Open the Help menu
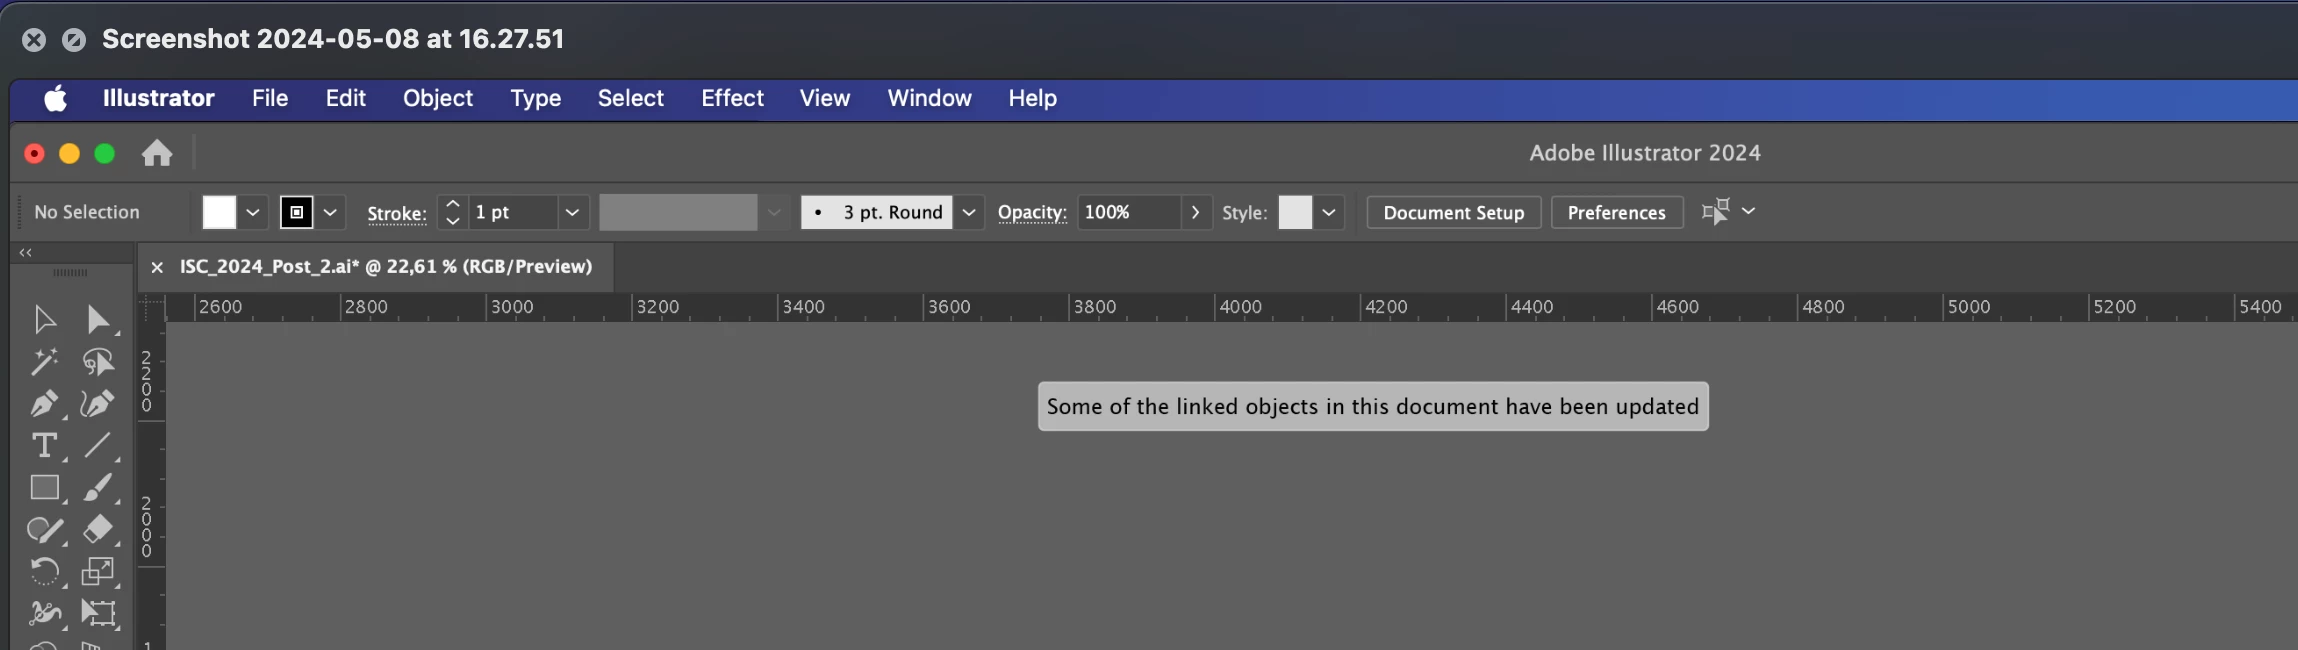Image resolution: width=2298 pixels, height=650 pixels. tap(1033, 98)
